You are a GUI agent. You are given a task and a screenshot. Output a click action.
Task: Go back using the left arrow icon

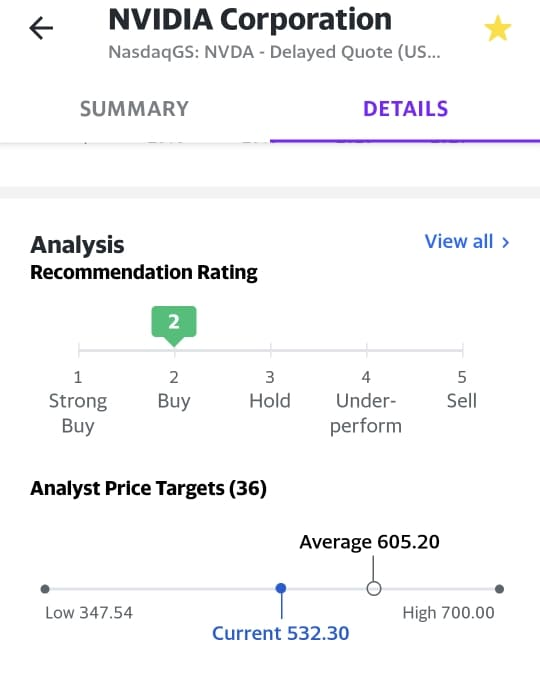pos(41,28)
